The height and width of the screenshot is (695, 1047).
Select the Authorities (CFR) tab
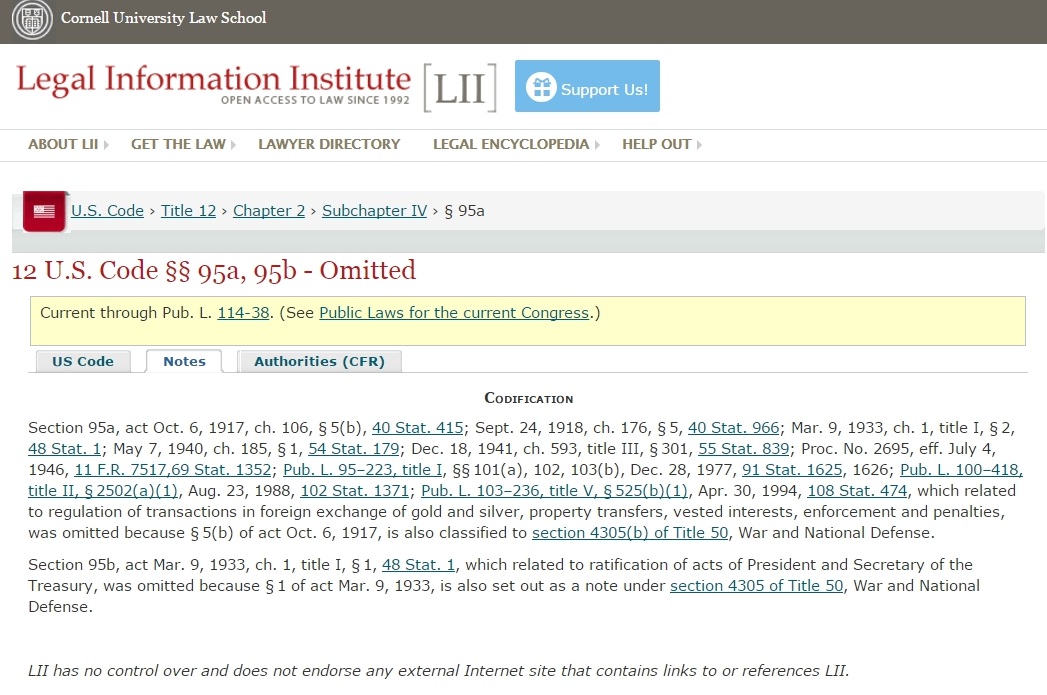[x=319, y=361]
